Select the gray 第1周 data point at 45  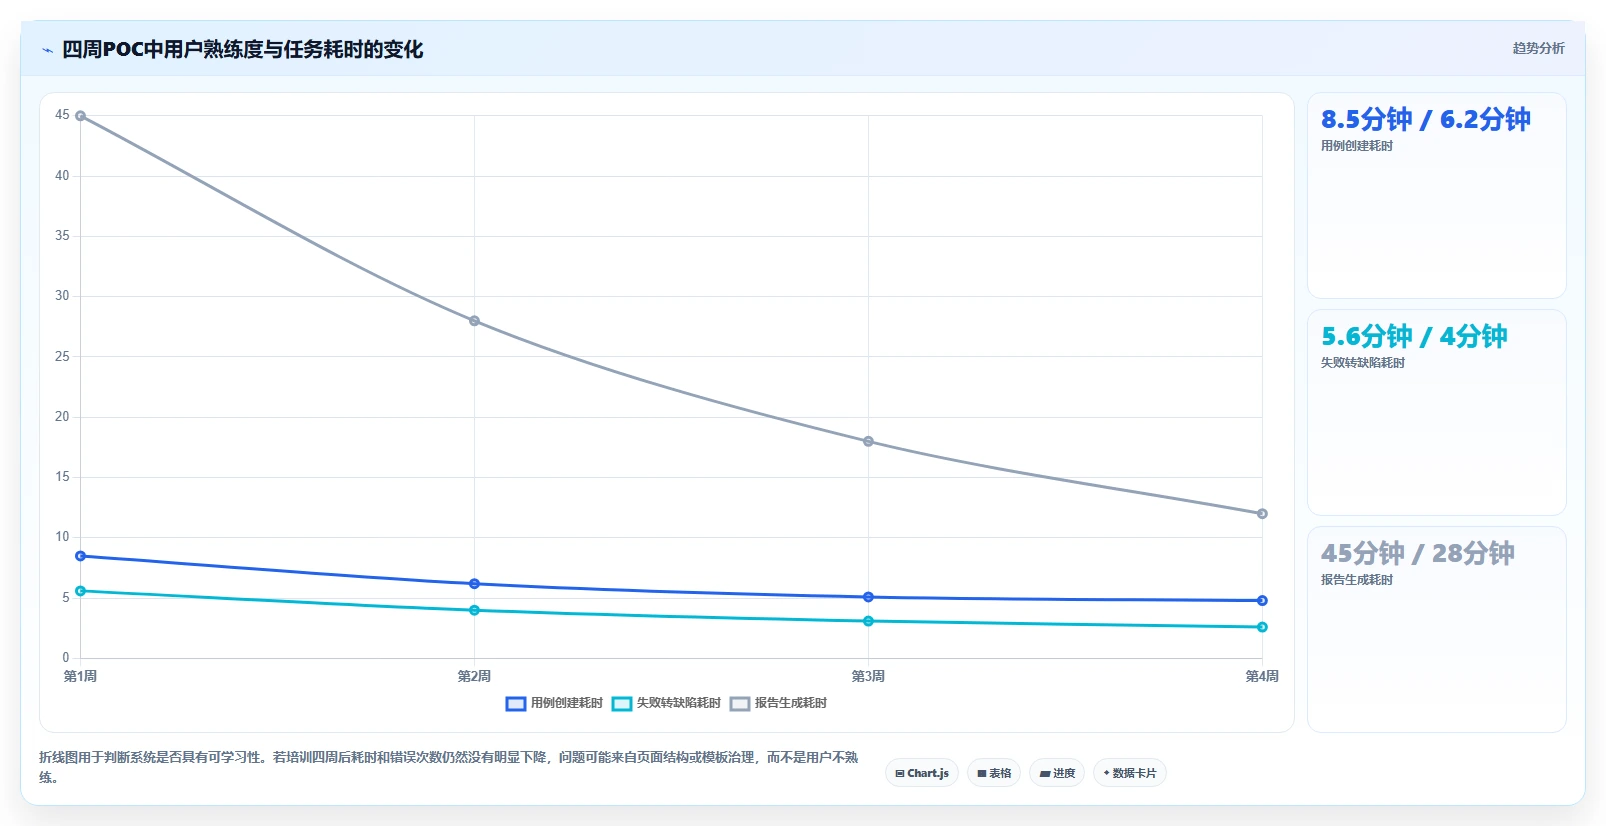click(x=81, y=116)
